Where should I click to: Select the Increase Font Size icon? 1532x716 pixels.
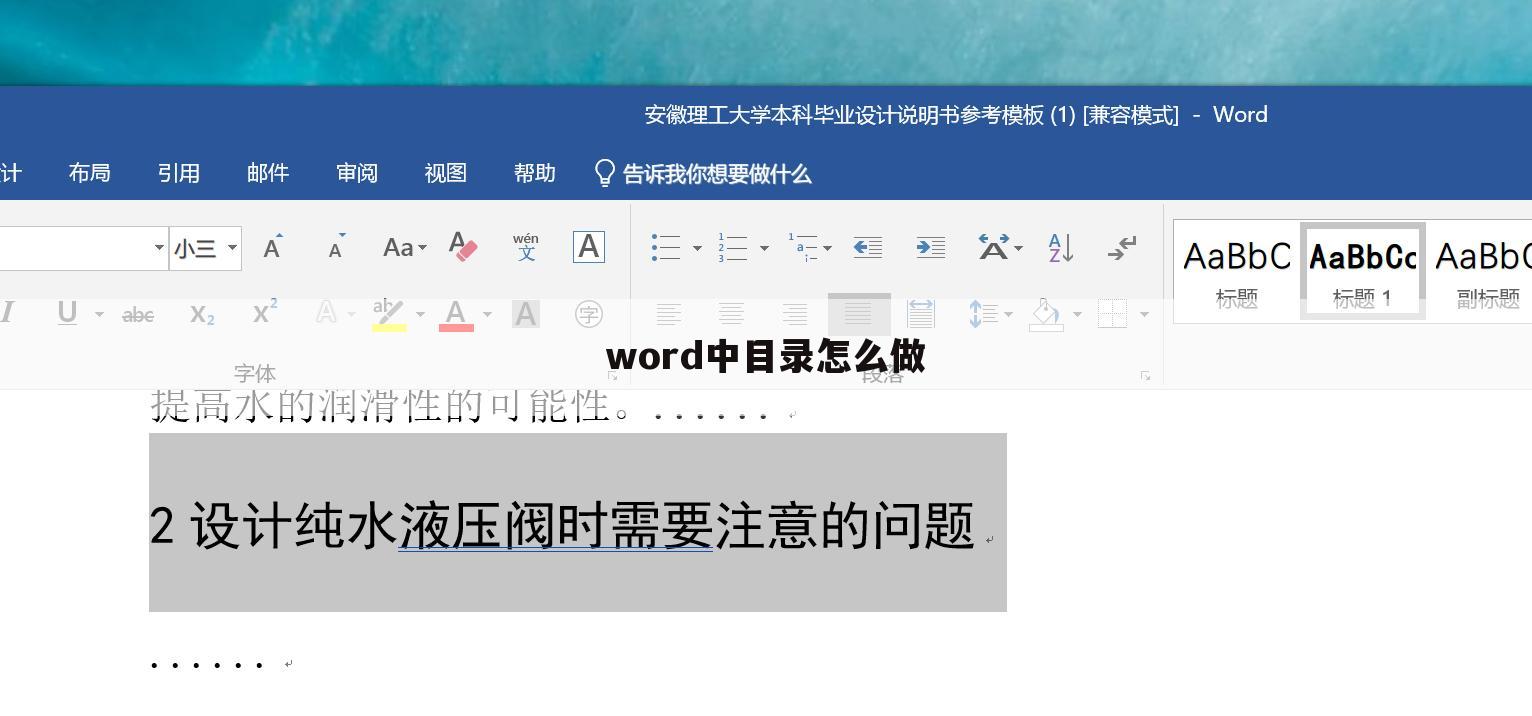271,247
